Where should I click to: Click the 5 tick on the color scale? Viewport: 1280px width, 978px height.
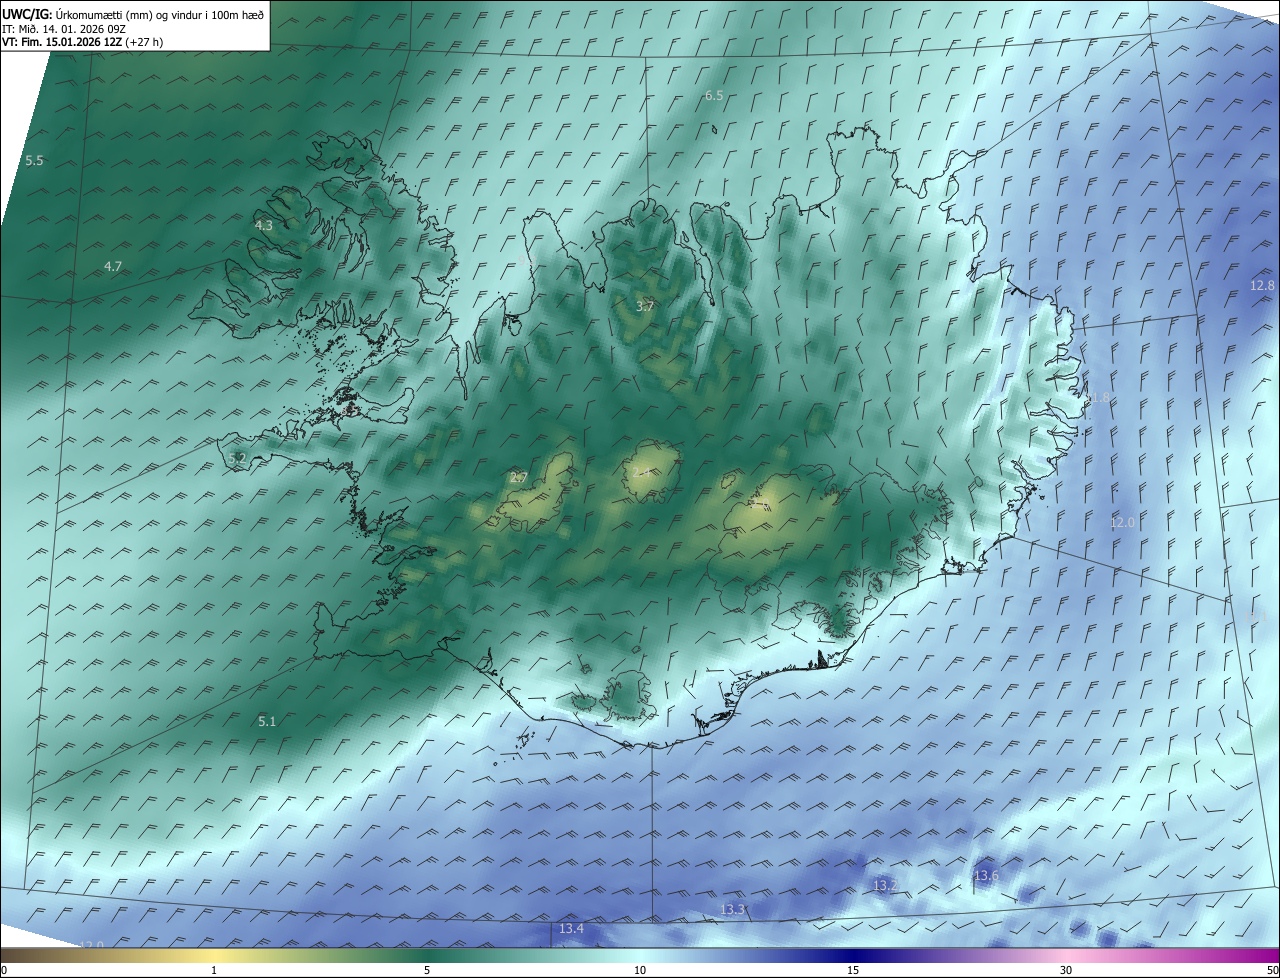[427, 970]
